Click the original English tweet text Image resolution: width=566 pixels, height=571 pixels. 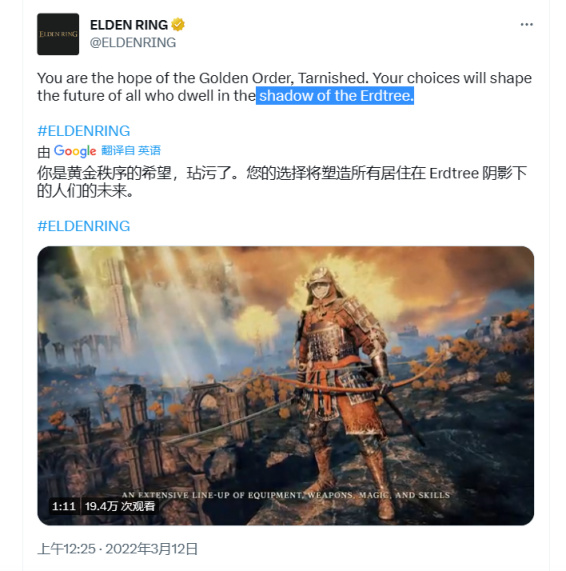[284, 87]
